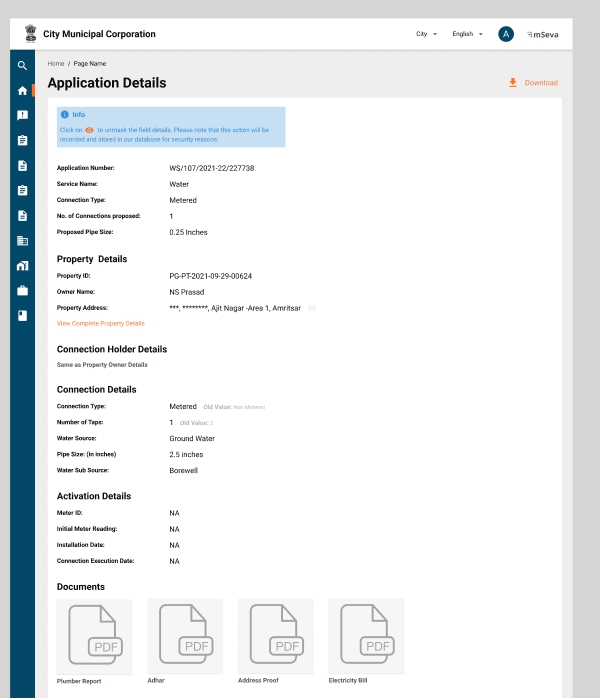
Task: Click the mSeva logo in the header
Action: 543,34
